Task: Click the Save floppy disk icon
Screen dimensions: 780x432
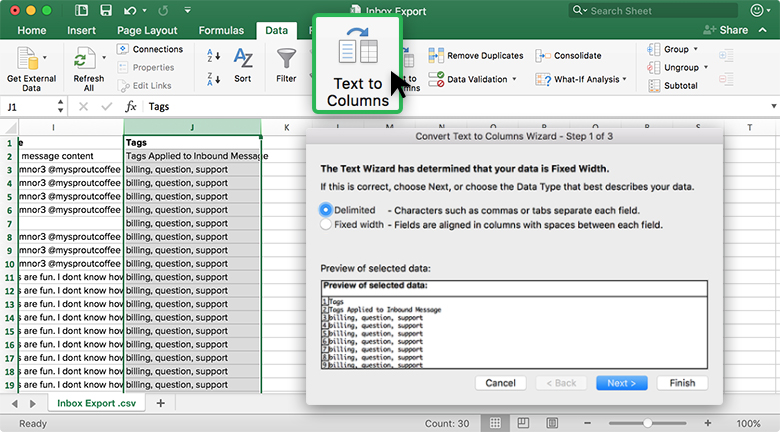Action: click(x=106, y=10)
